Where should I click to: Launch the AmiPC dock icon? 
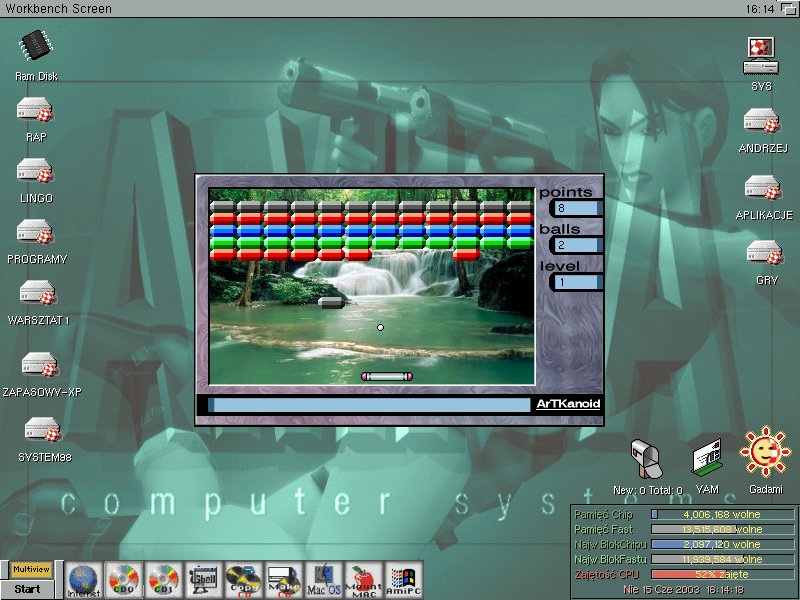coord(404,580)
